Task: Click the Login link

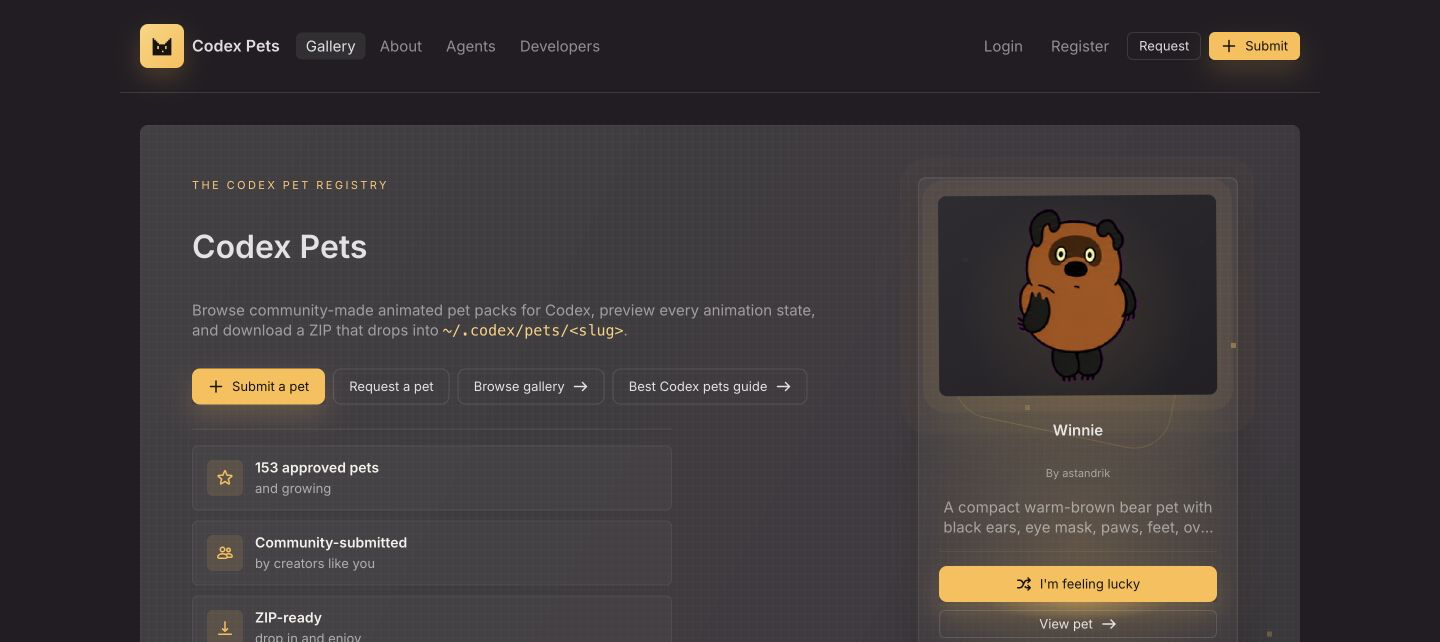Action: click(x=1003, y=46)
